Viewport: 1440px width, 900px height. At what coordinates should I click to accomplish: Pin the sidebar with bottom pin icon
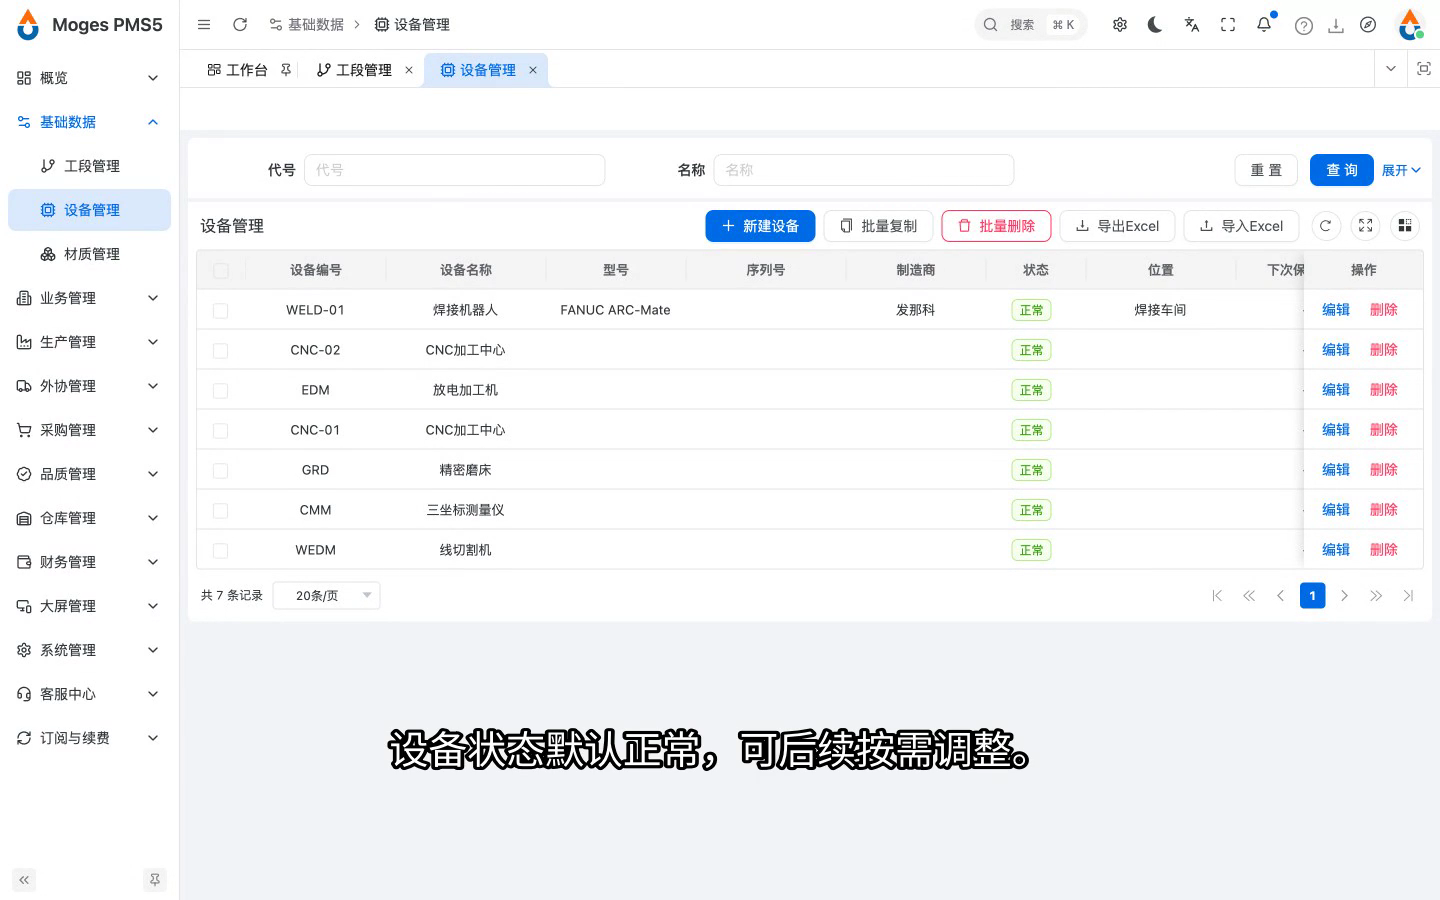(155, 880)
